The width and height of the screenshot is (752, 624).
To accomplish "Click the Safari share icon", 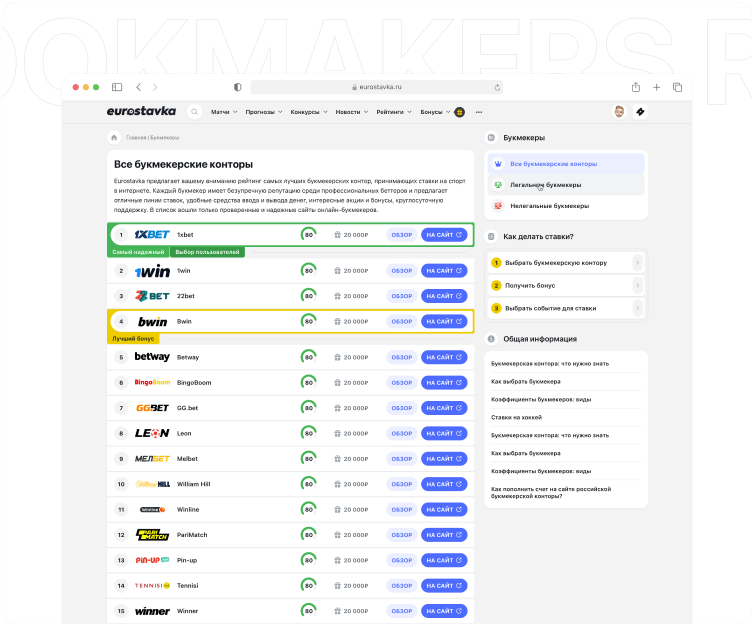I will [636, 87].
